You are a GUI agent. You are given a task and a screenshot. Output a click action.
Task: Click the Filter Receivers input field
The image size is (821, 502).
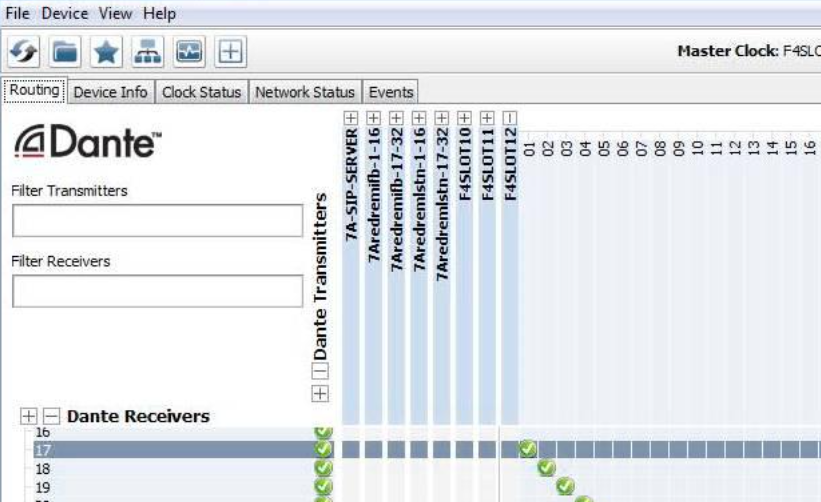pos(158,291)
